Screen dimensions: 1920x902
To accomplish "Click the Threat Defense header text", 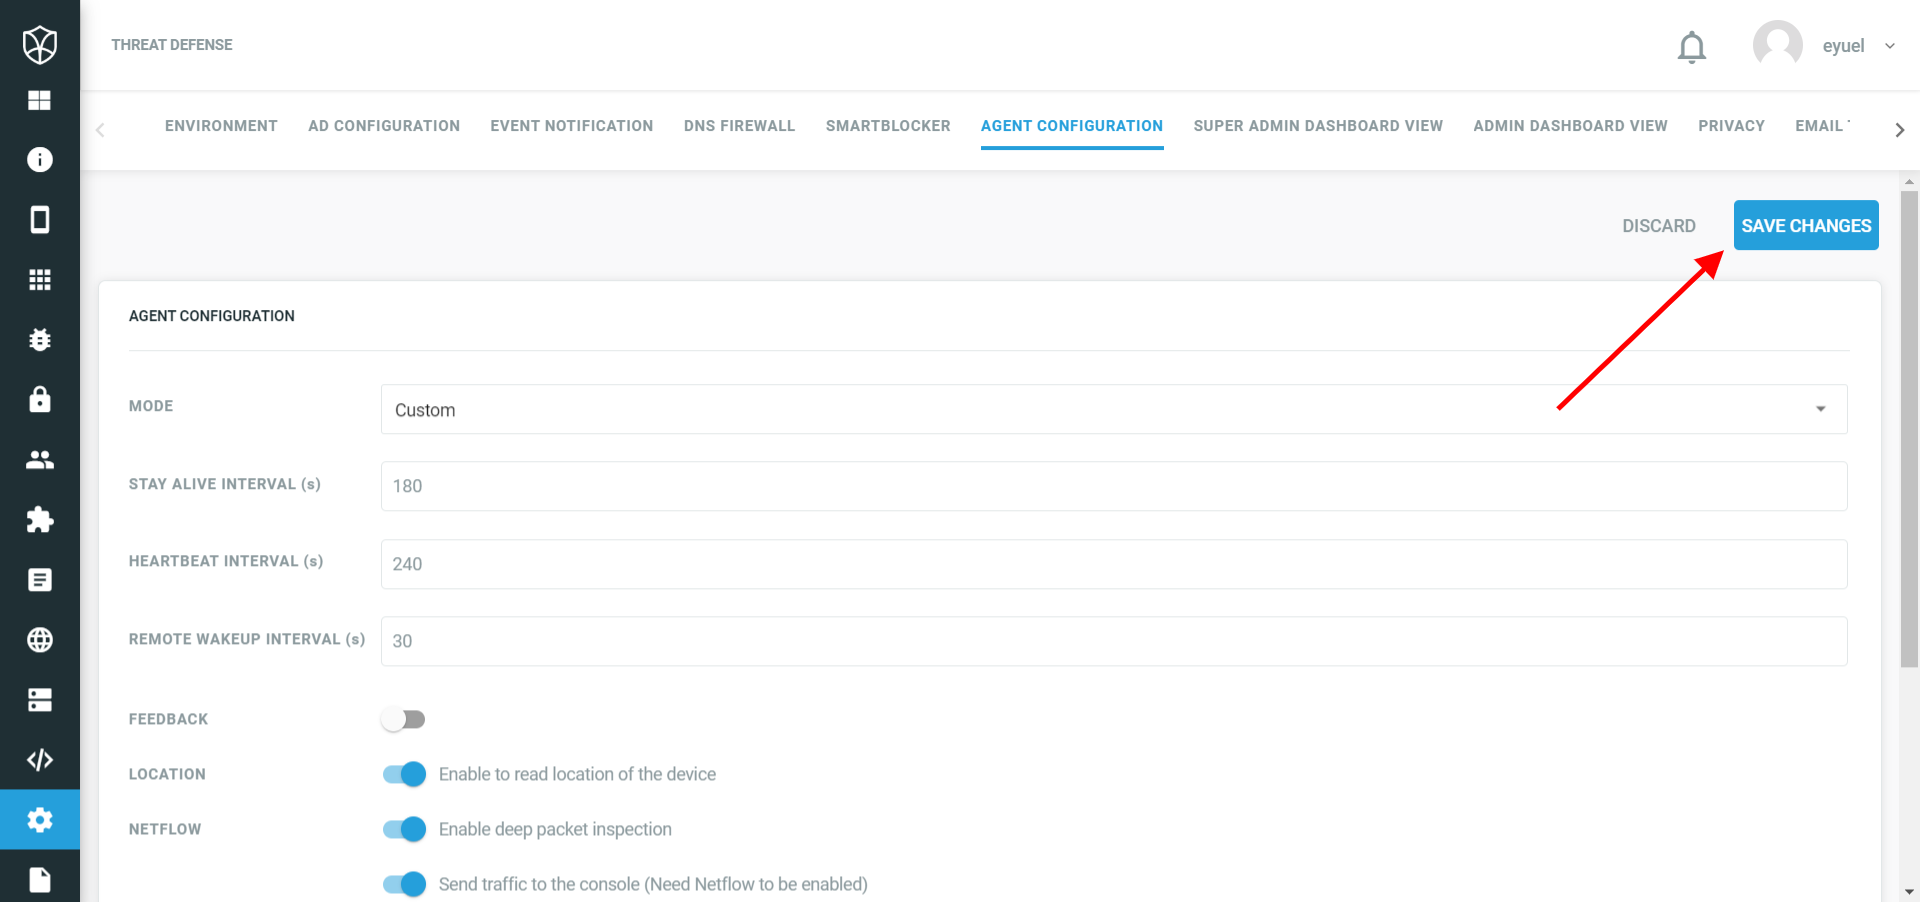I will [x=172, y=45].
